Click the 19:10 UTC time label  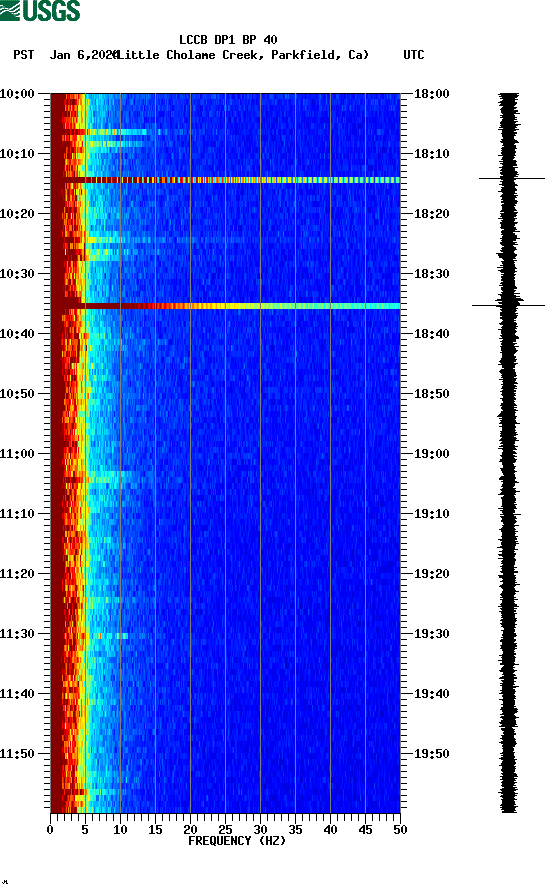tap(431, 514)
